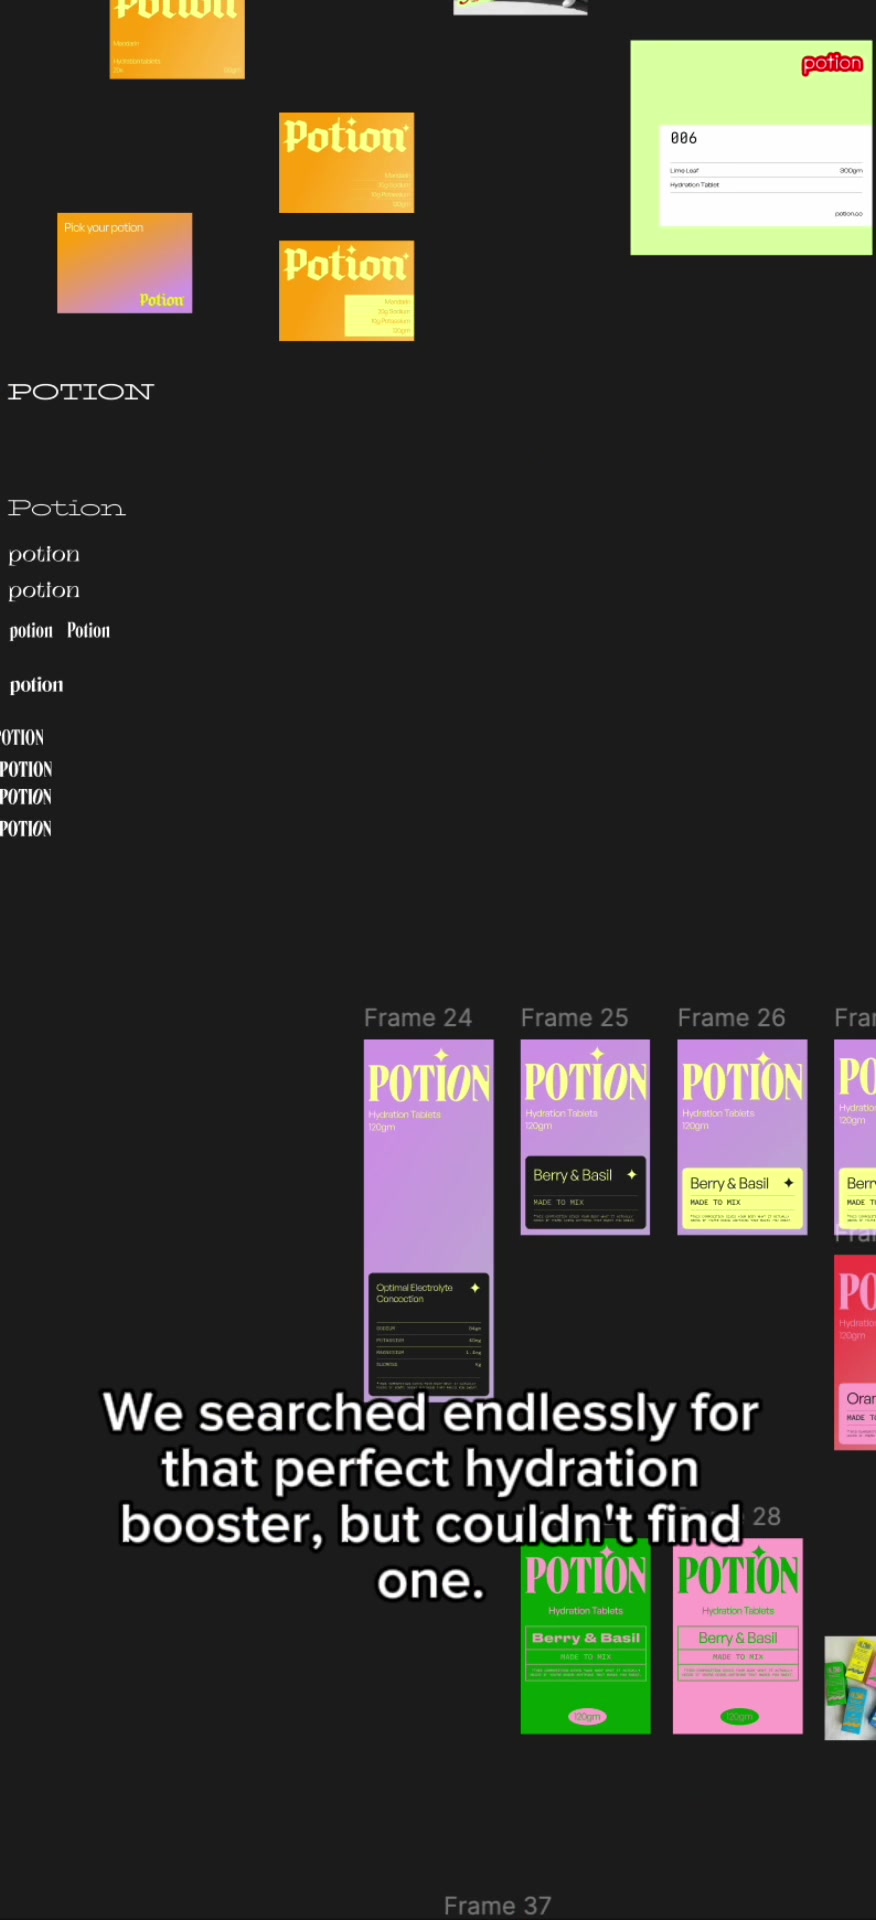Select the red potion logo on lime card
This screenshot has height=1920, width=876.
(x=831, y=64)
